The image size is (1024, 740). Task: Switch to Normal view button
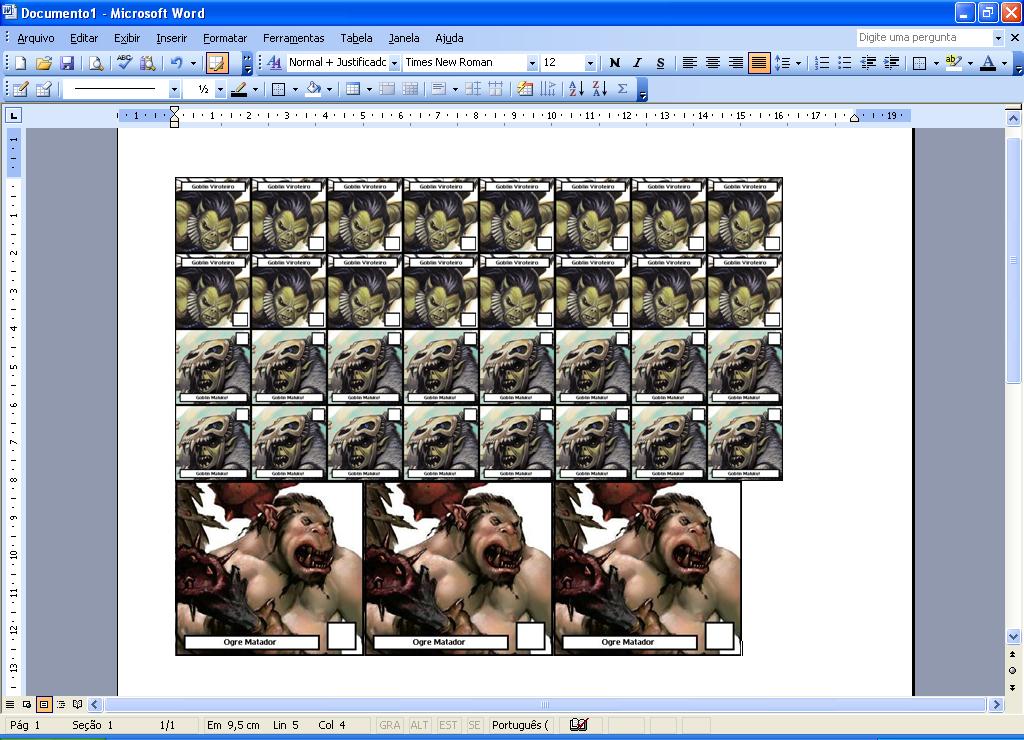click(10, 705)
